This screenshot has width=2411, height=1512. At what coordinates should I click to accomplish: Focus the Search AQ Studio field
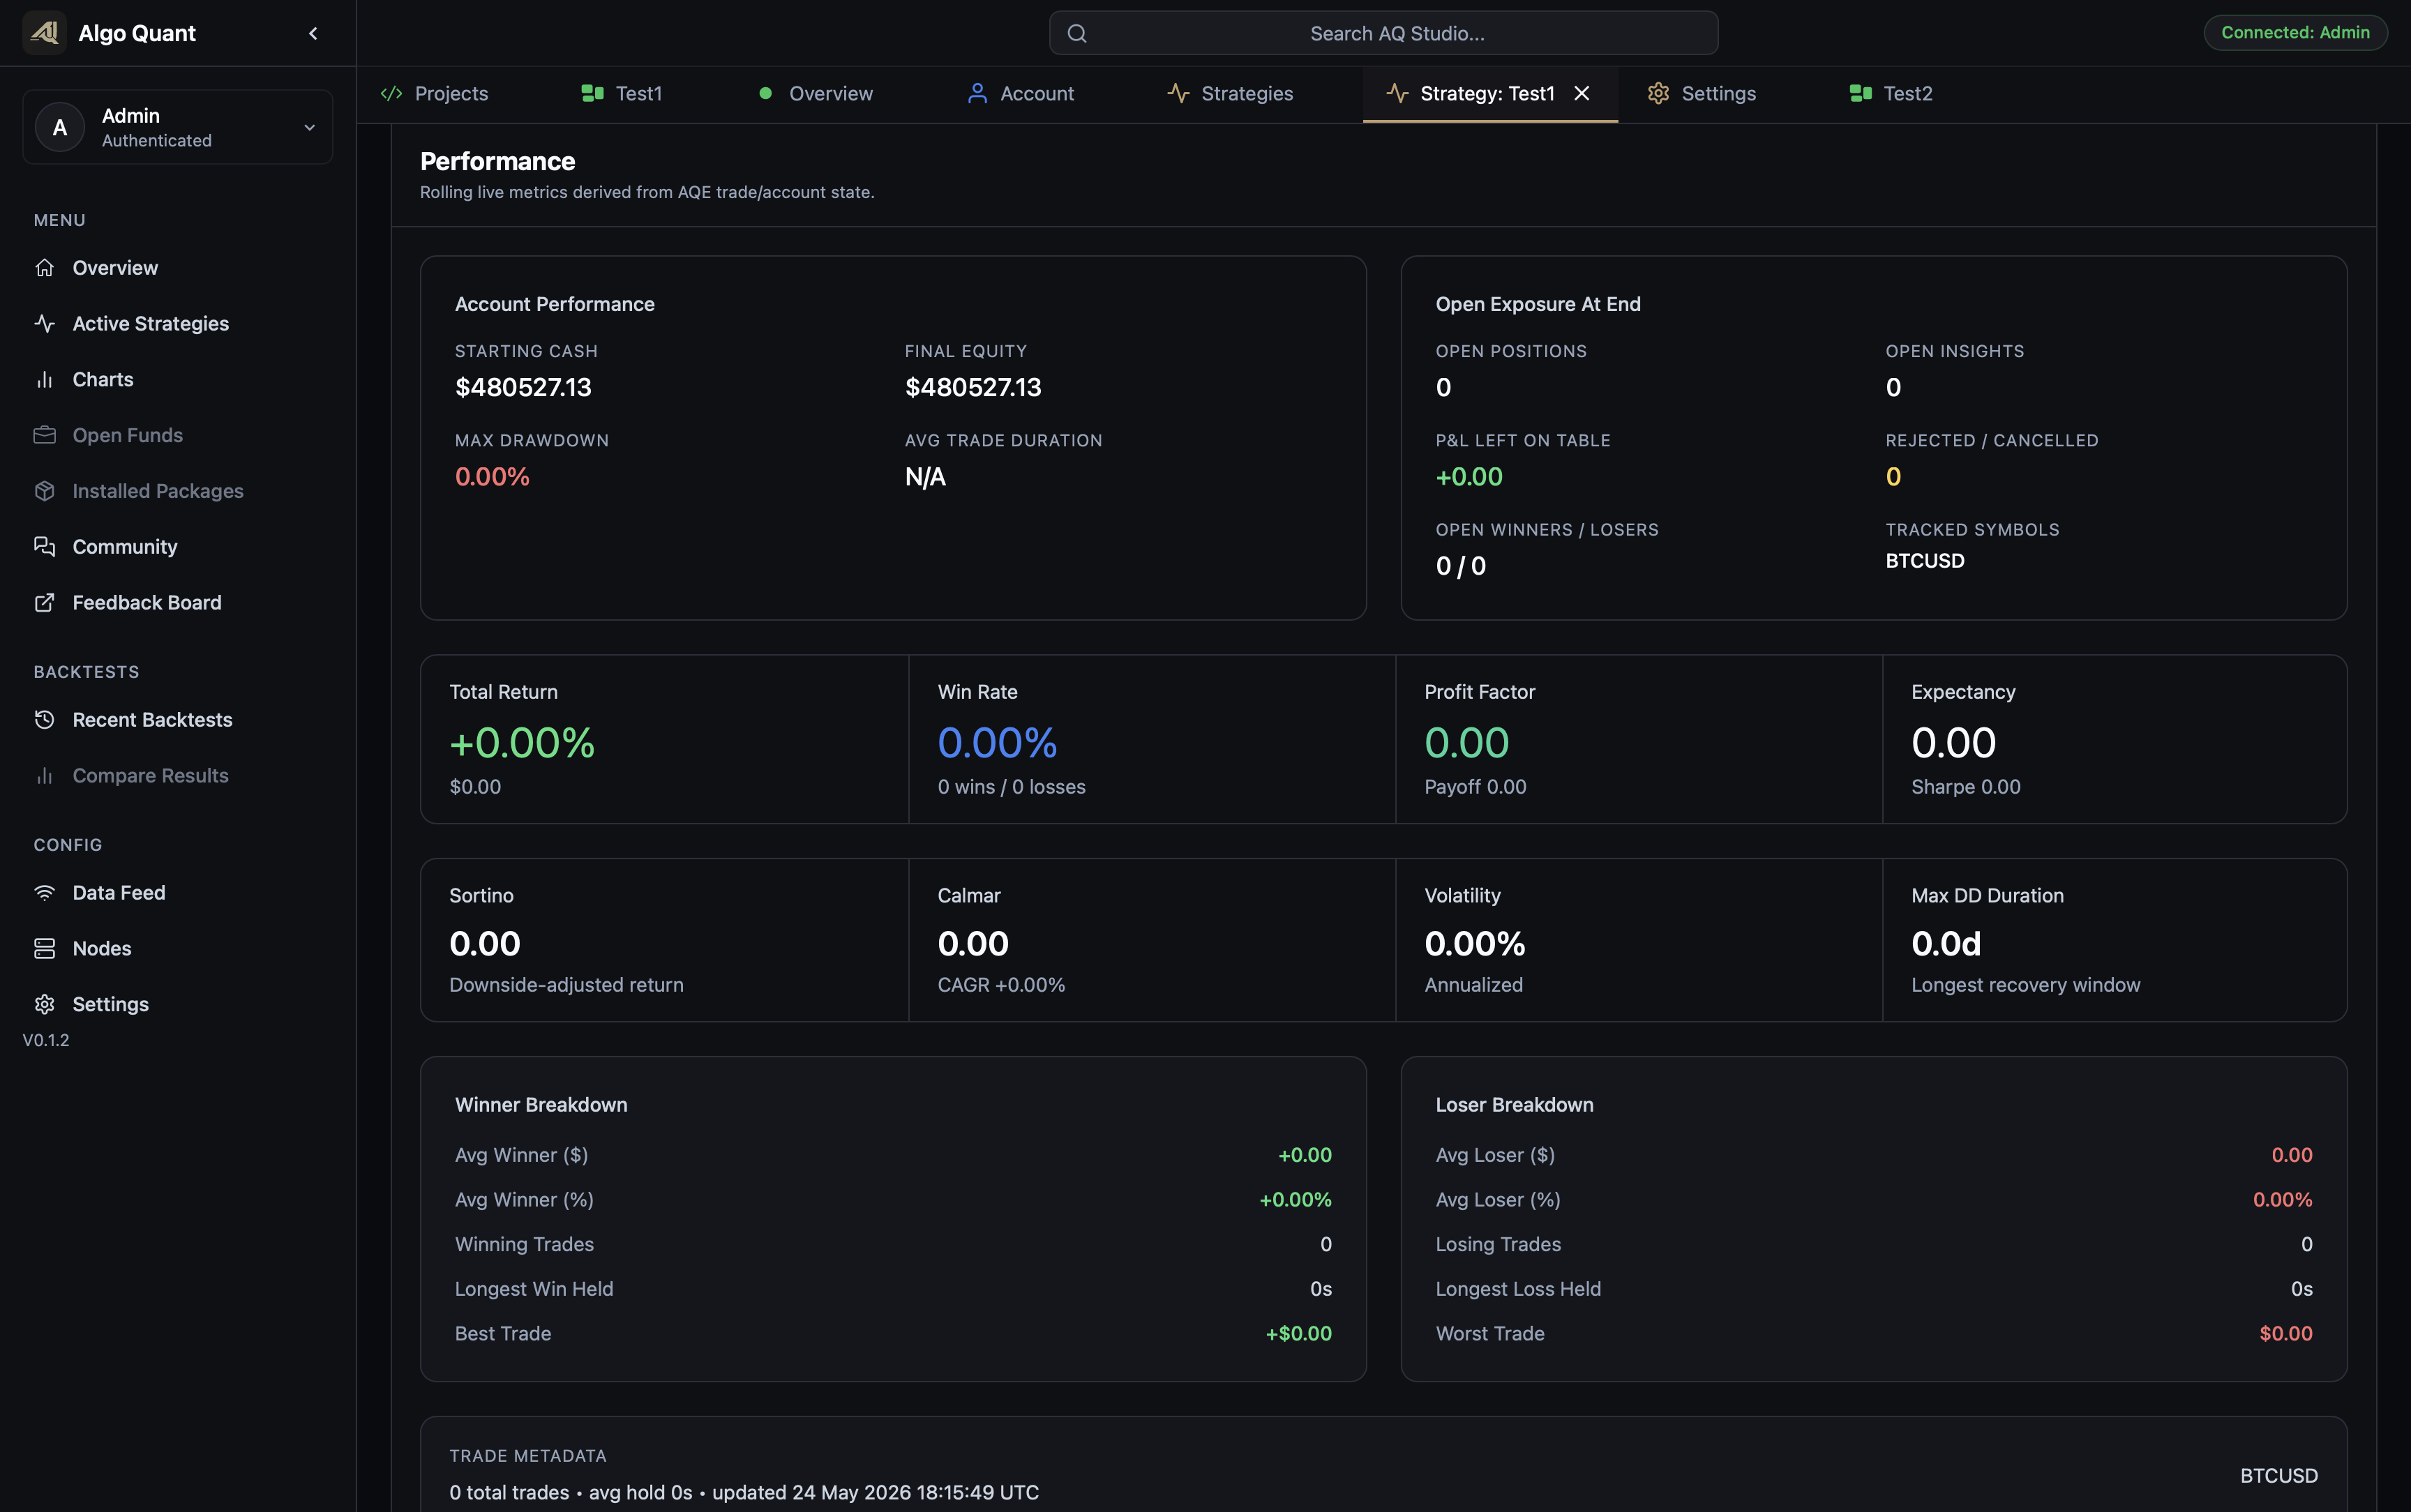[1383, 33]
